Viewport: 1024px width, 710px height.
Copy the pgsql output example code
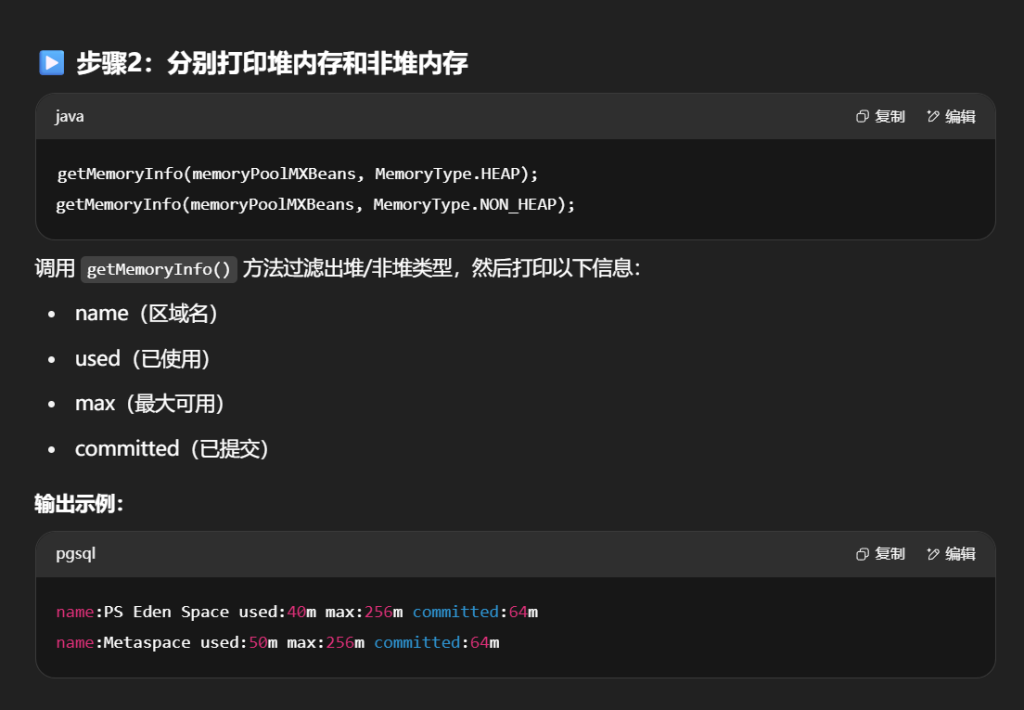click(x=881, y=554)
